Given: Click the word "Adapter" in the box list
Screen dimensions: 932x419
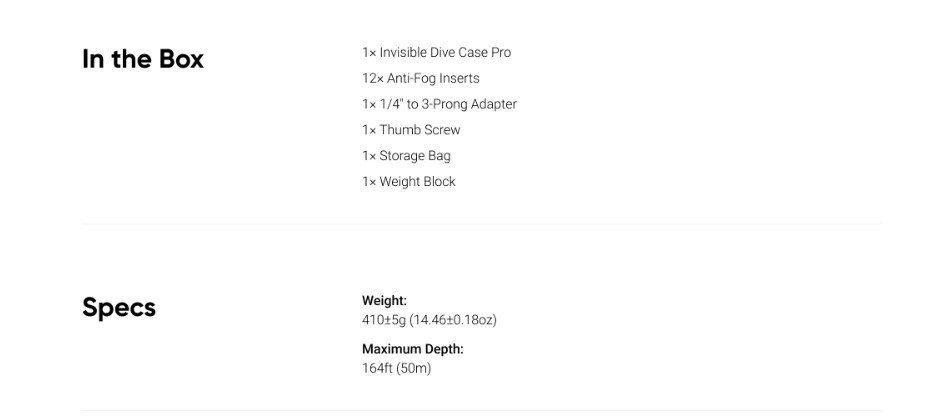Looking at the screenshot, I should (x=492, y=104).
